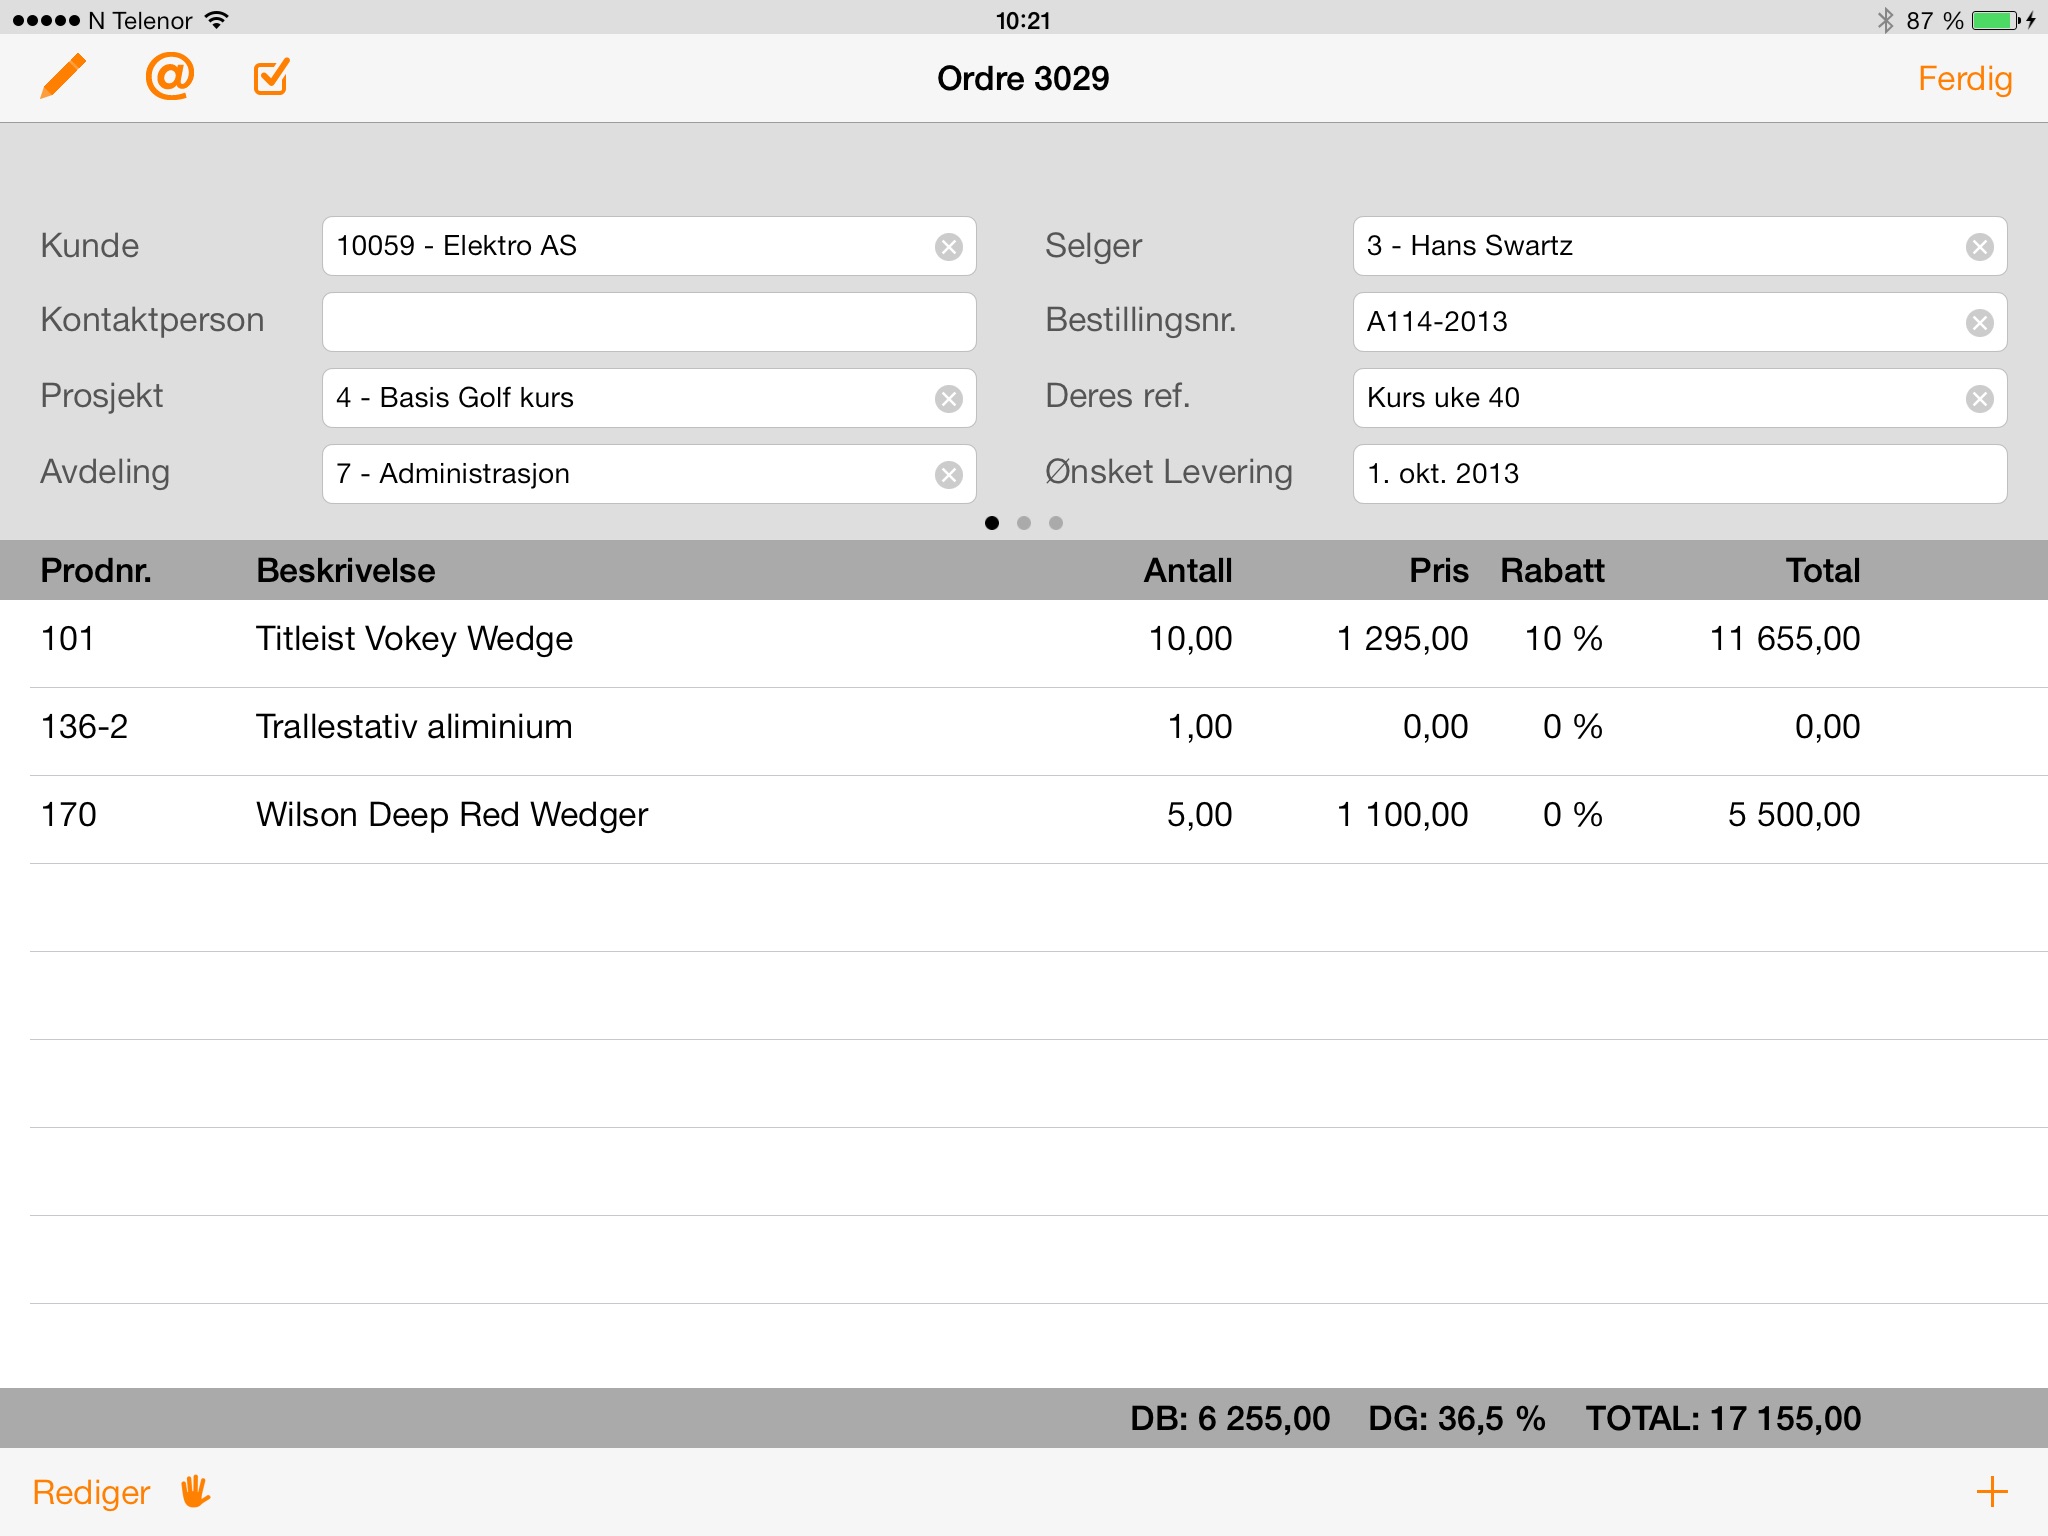Clear the Deres ref. field Kurs uke 40

[x=1979, y=398]
